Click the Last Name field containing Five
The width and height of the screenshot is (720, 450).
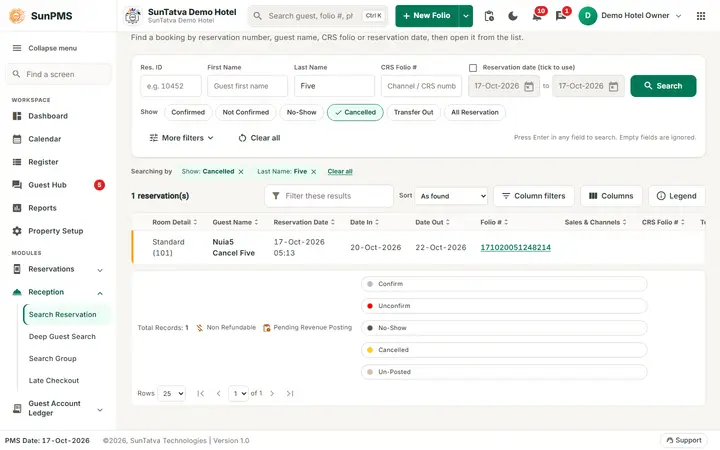coord(334,86)
